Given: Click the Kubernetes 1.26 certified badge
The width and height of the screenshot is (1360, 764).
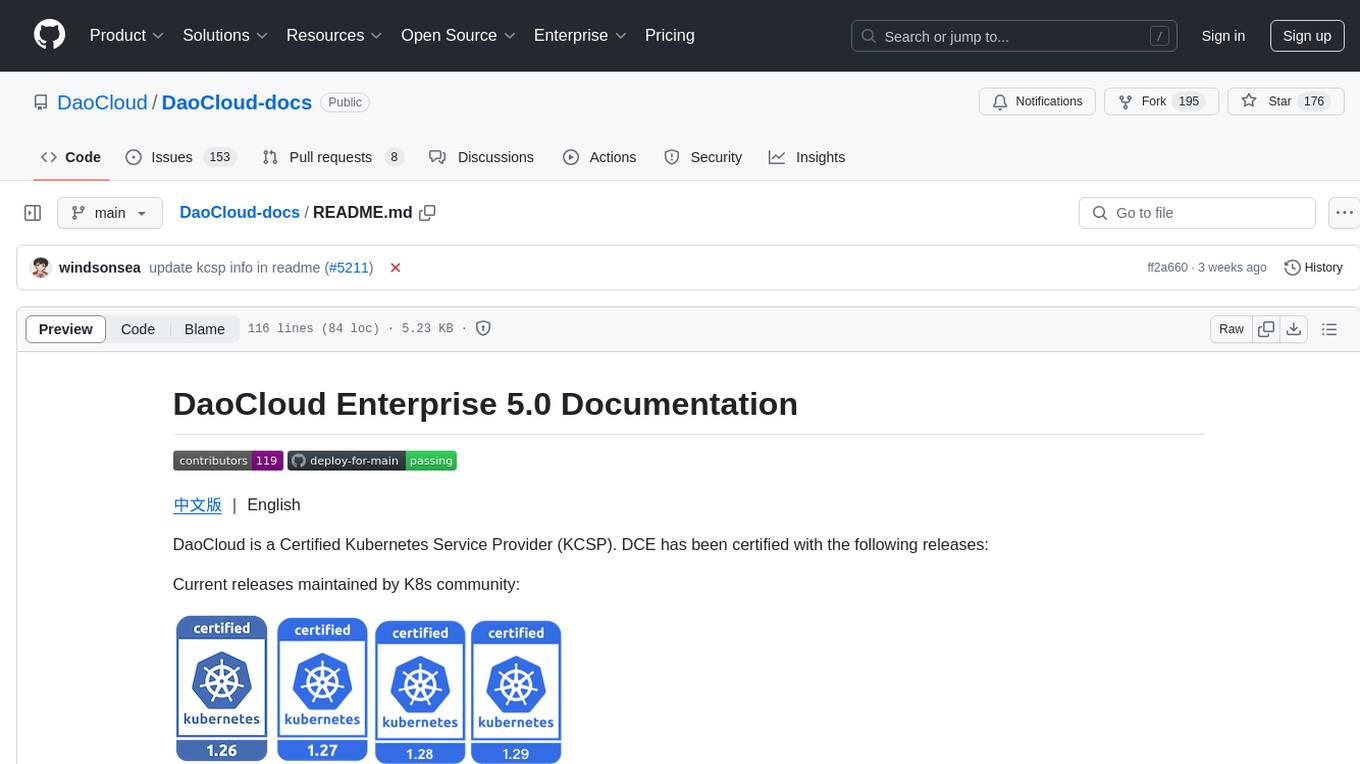Looking at the screenshot, I should point(222,688).
